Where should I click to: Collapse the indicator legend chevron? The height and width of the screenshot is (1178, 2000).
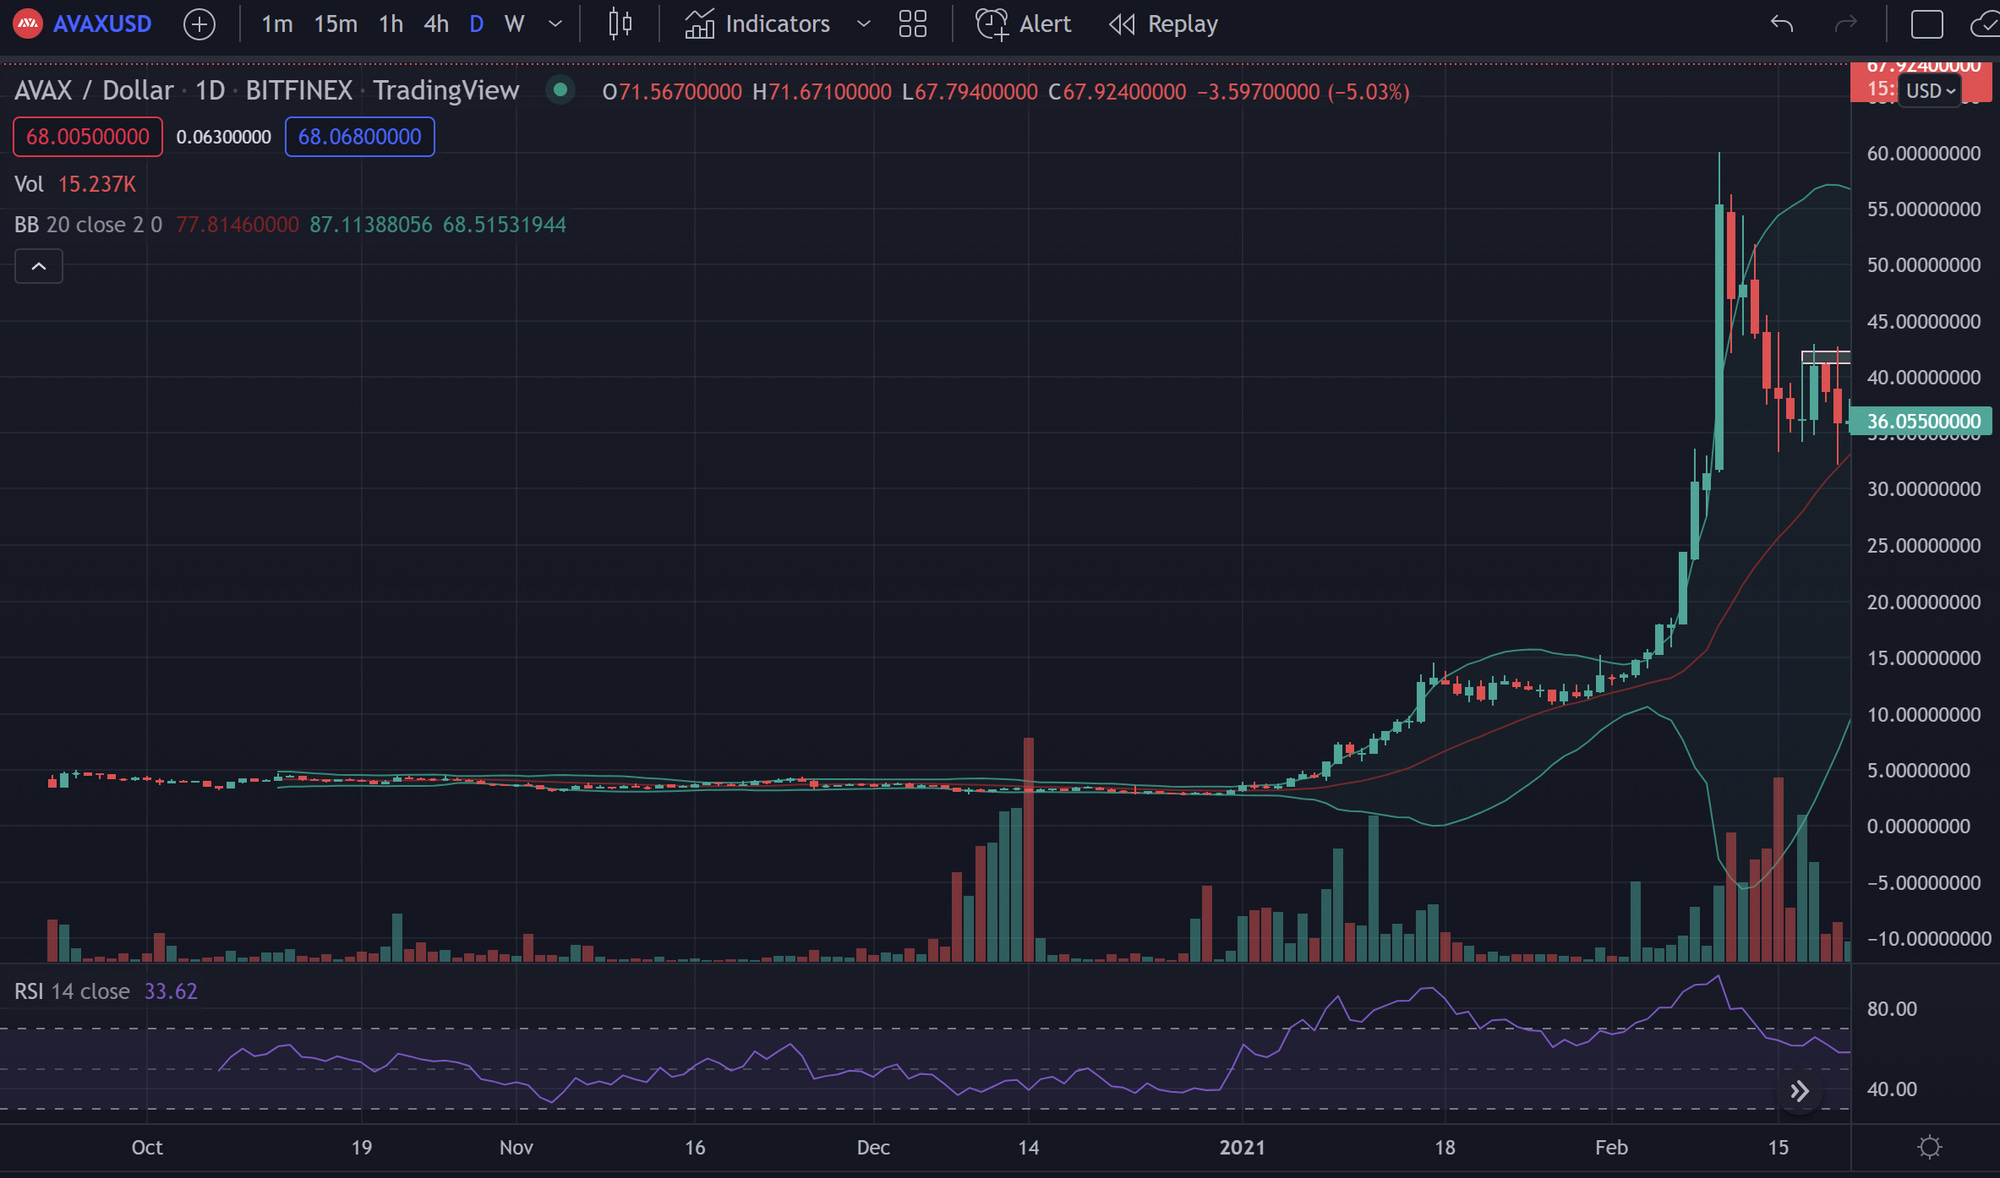coord(39,266)
